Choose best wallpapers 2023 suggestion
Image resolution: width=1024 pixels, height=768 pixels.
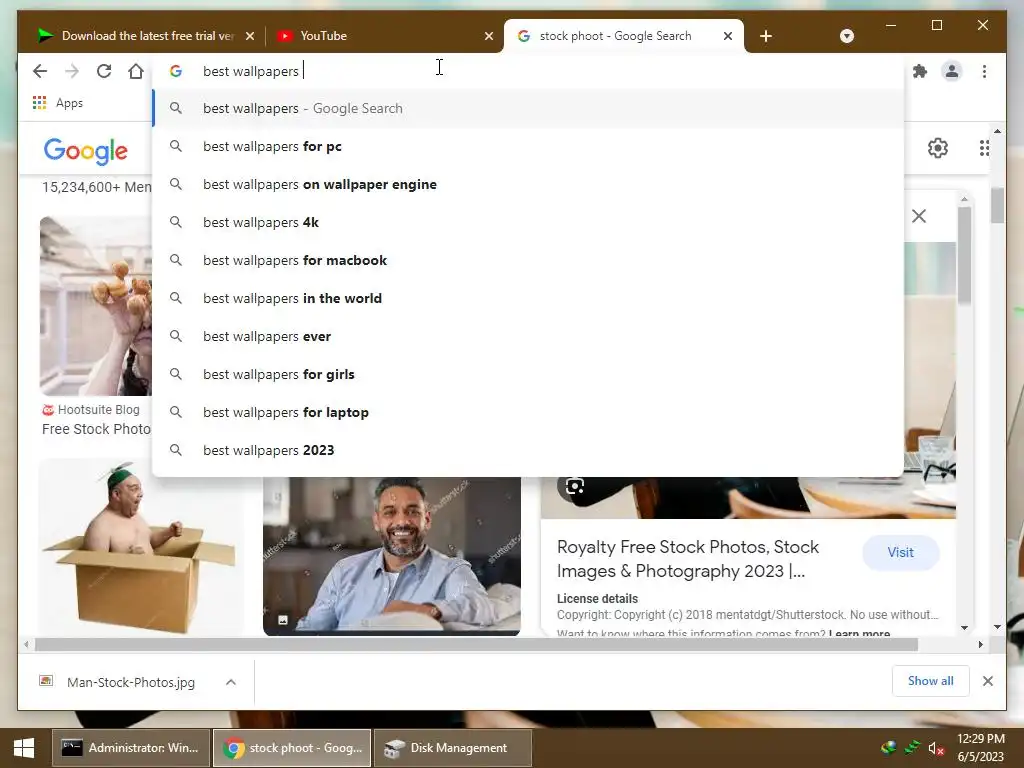point(528,450)
